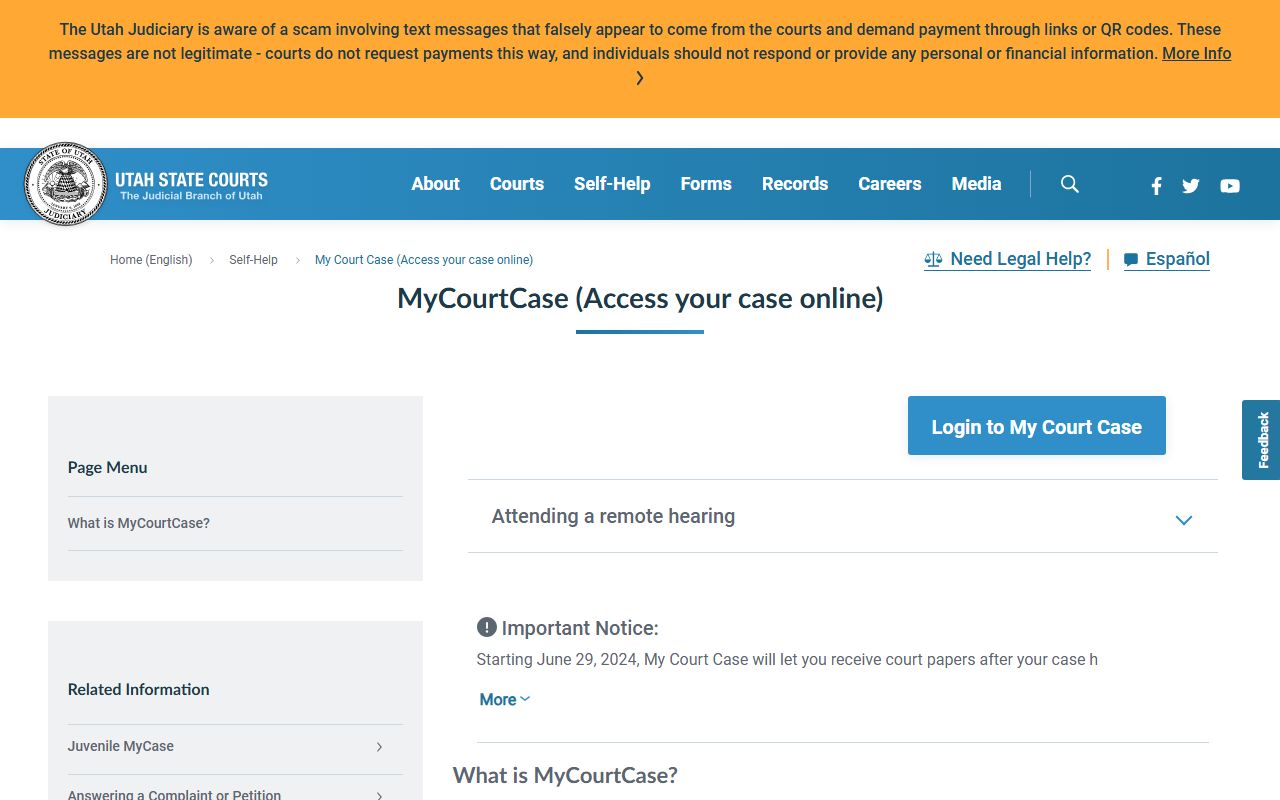Click the Related Information heading
Screen dimensions: 1280x800
(139, 689)
